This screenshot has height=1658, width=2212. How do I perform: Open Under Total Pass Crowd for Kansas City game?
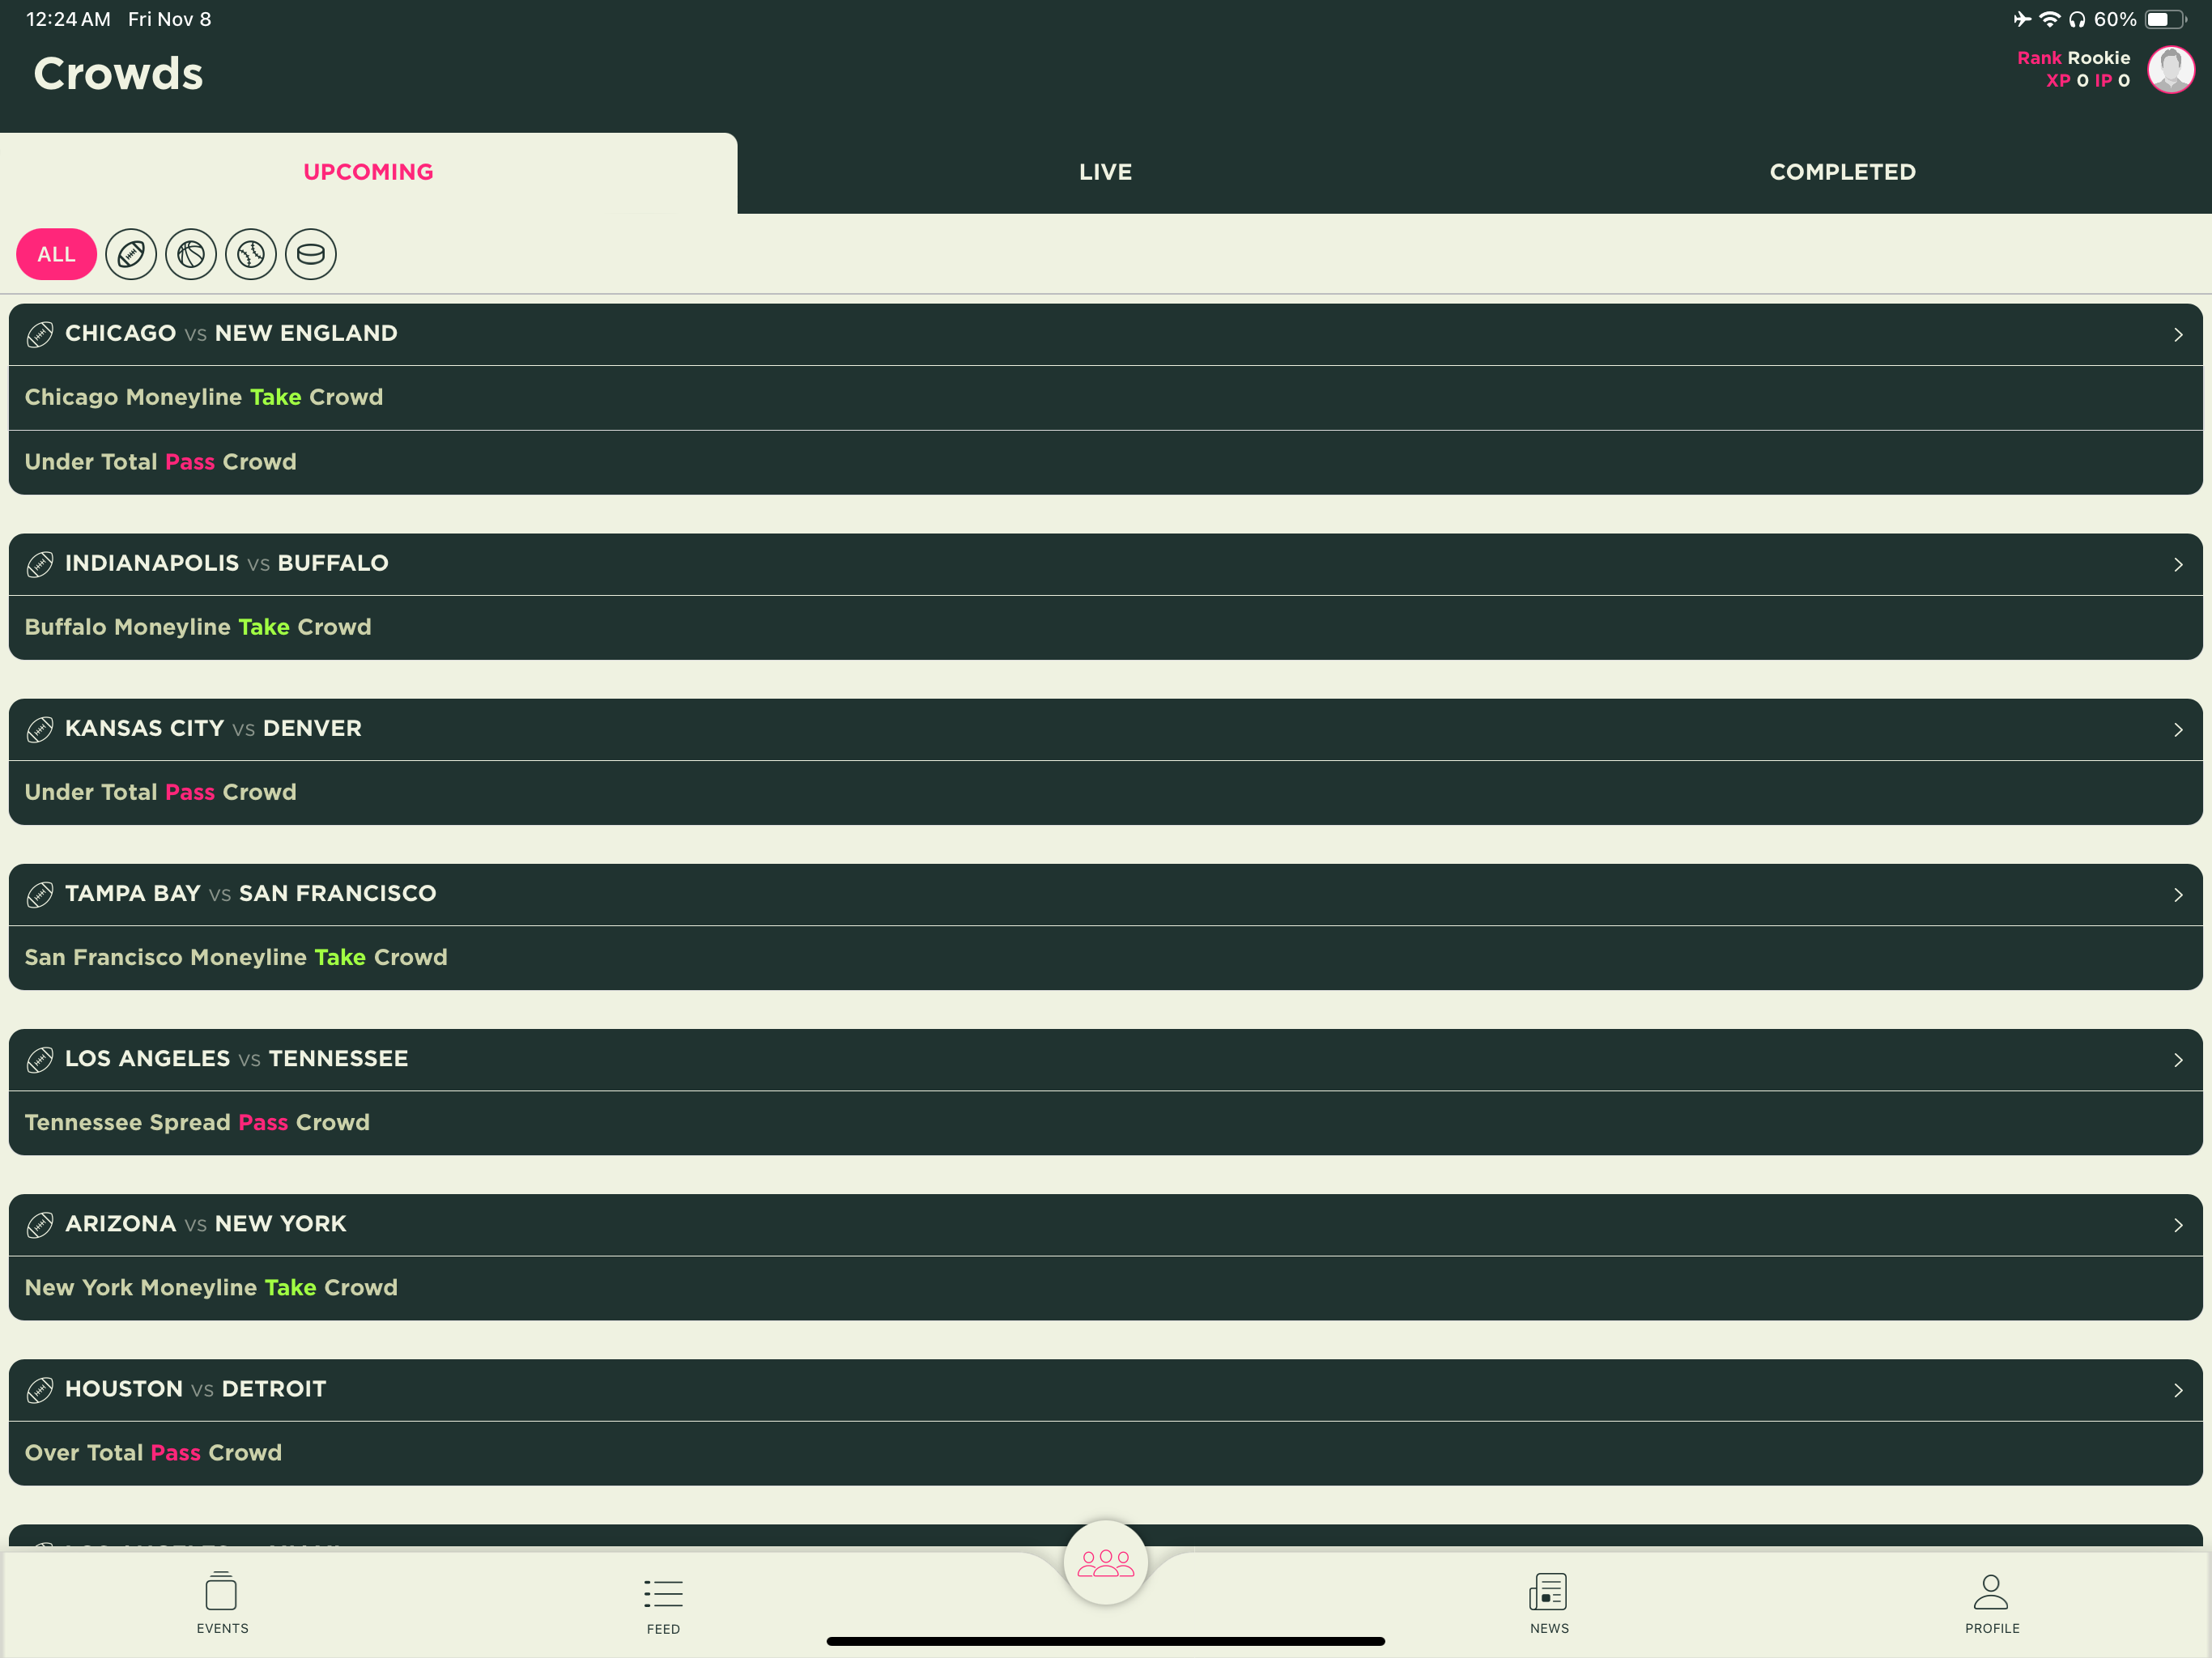click(1105, 792)
